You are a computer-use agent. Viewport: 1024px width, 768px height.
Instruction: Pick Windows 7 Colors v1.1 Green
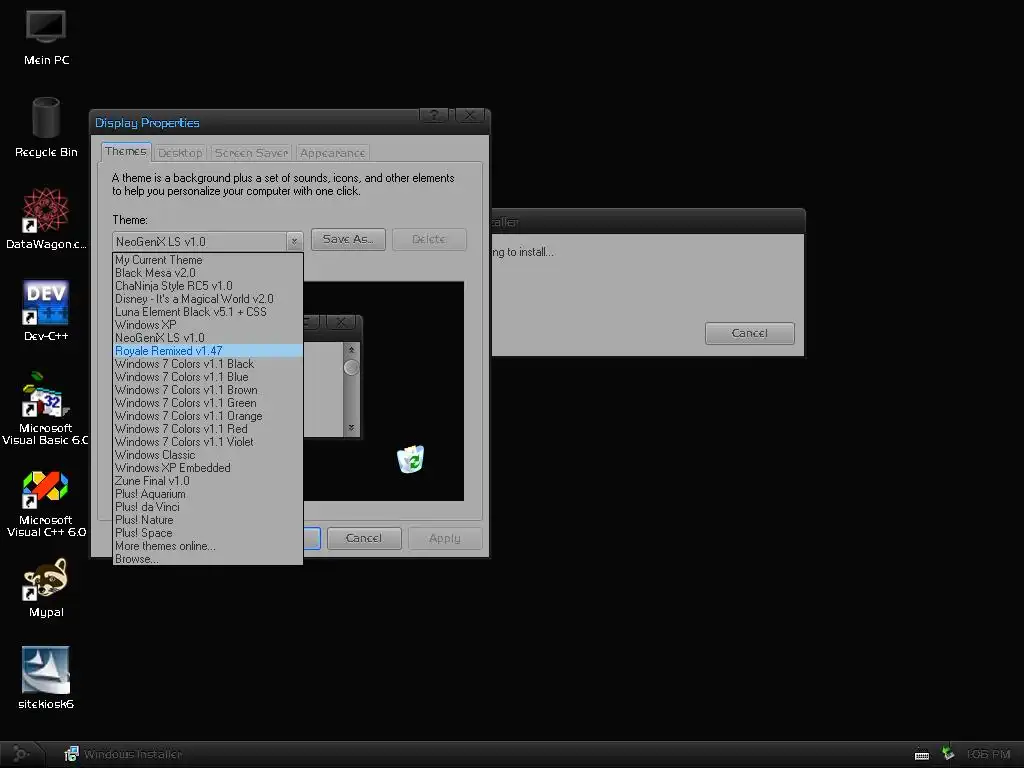(208, 403)
